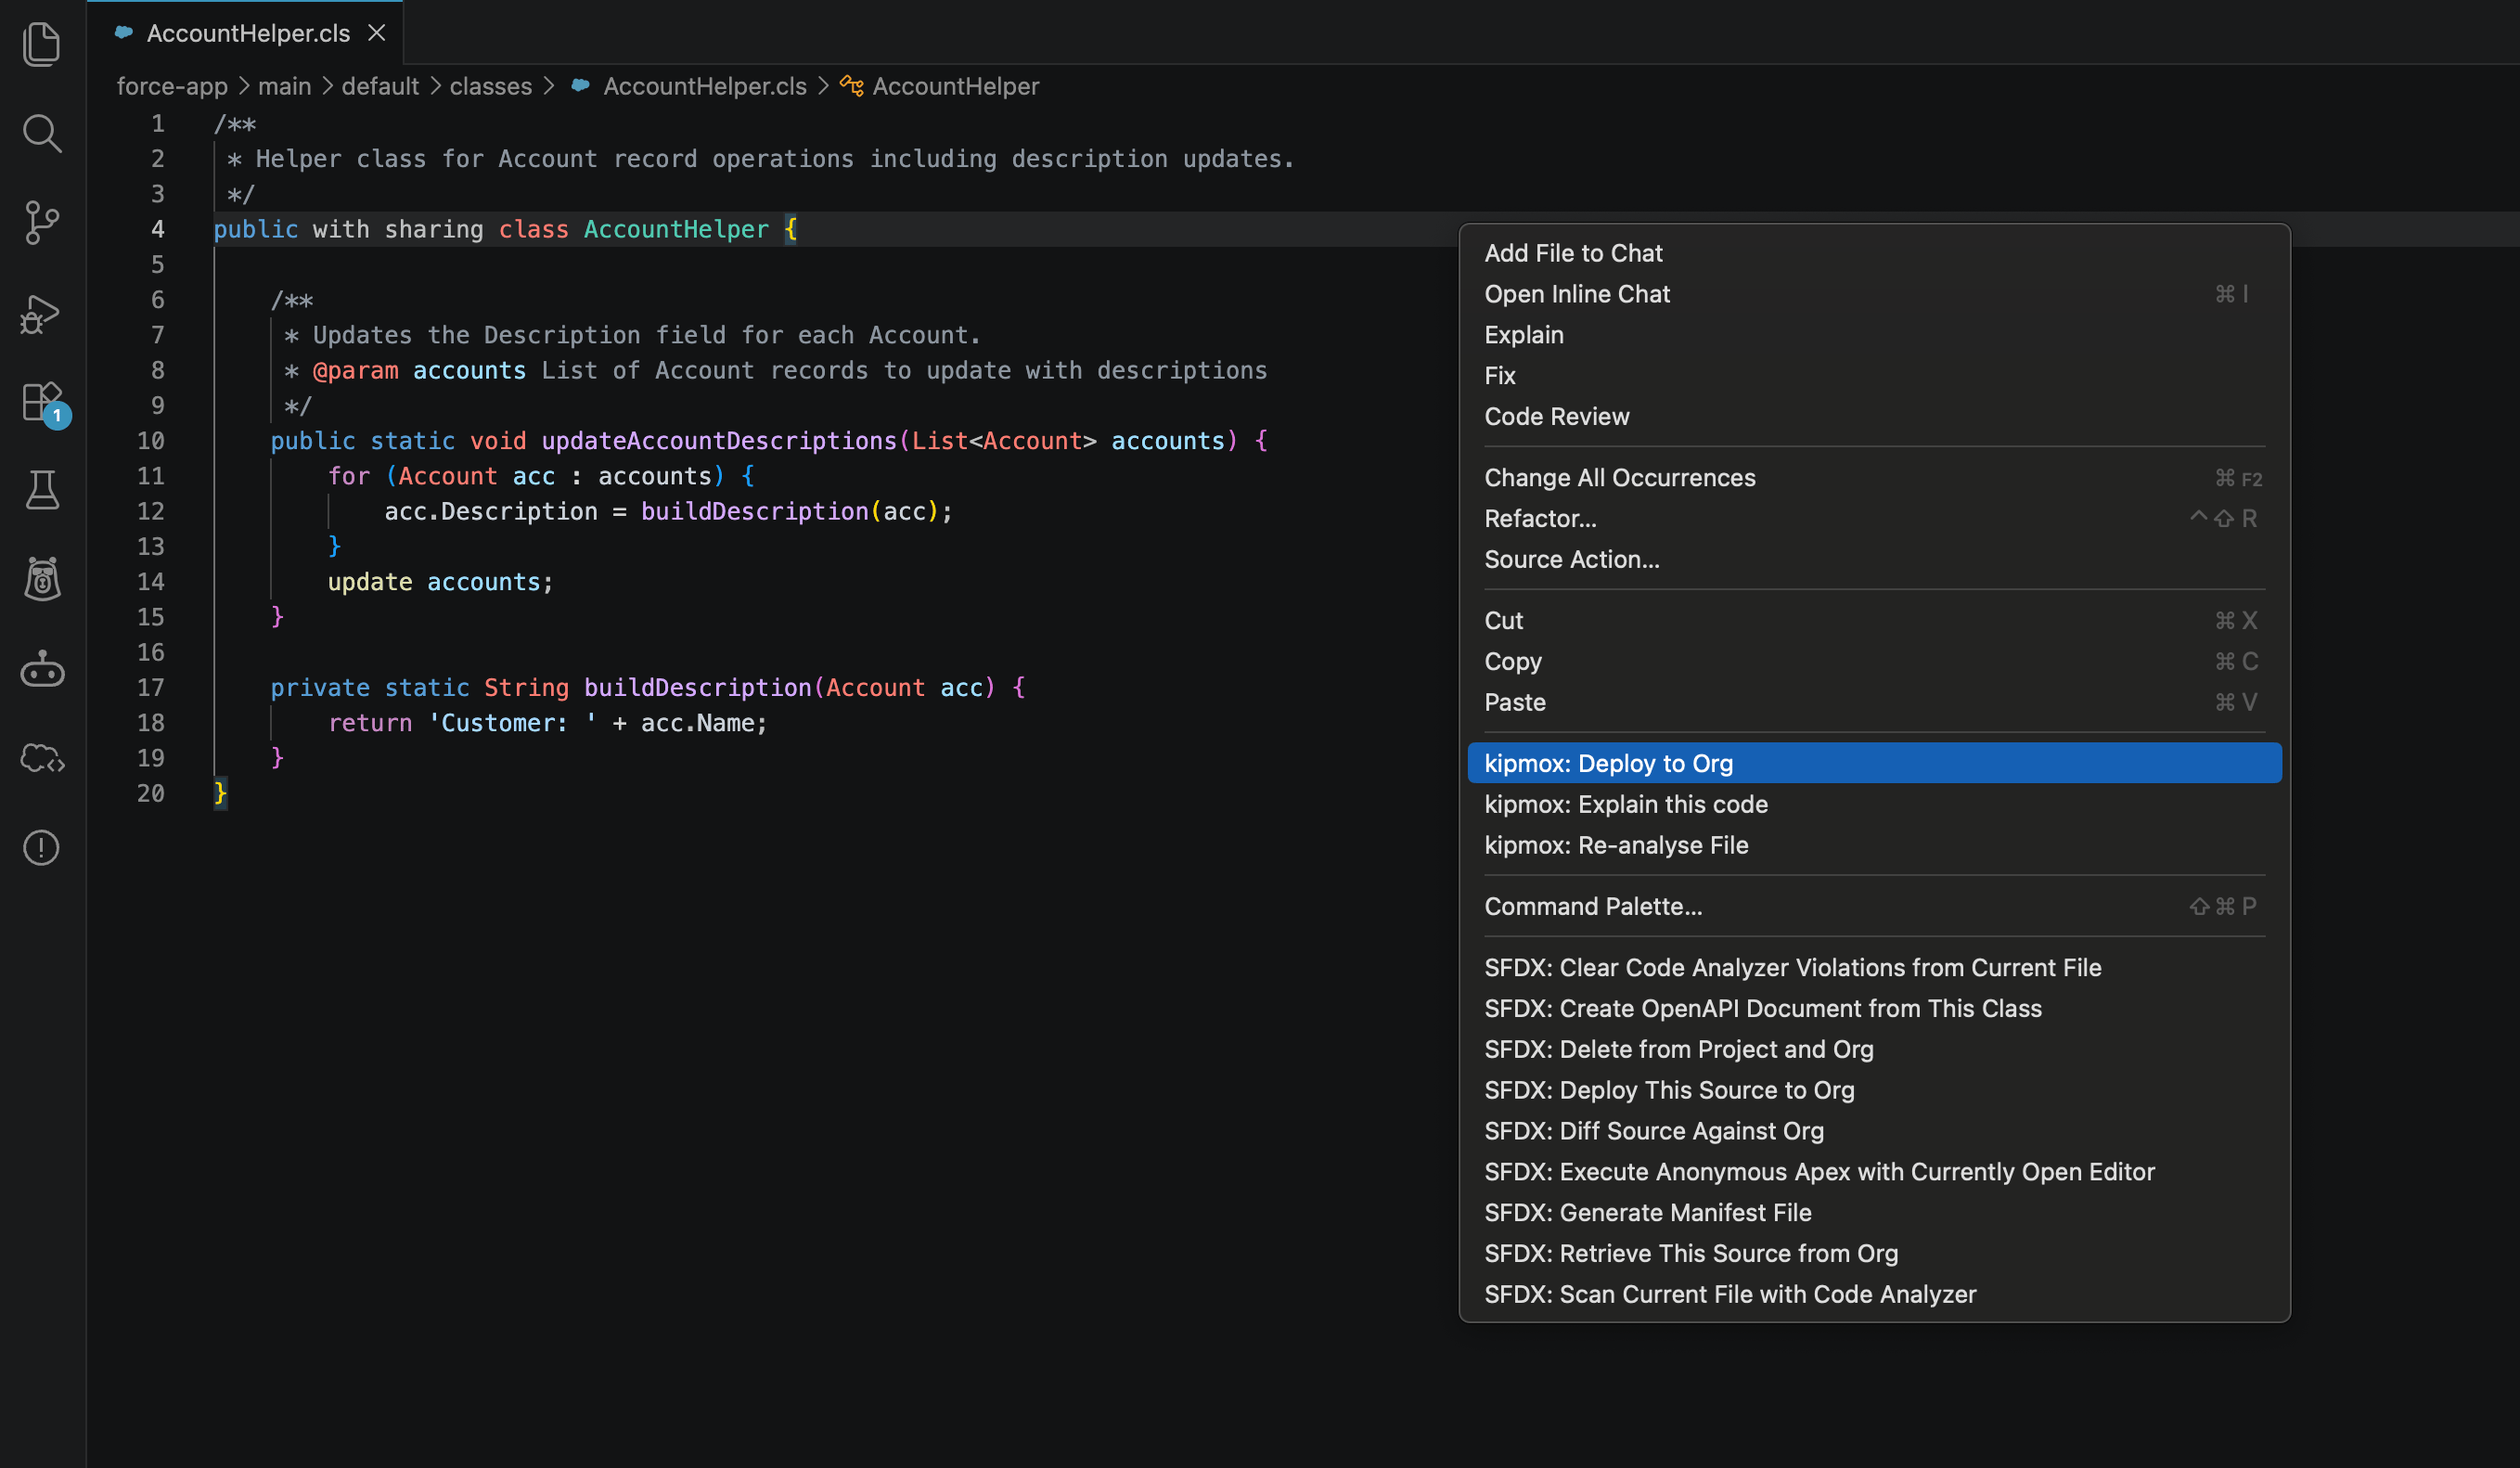Open the Search view icon

[x=42, y=133]
